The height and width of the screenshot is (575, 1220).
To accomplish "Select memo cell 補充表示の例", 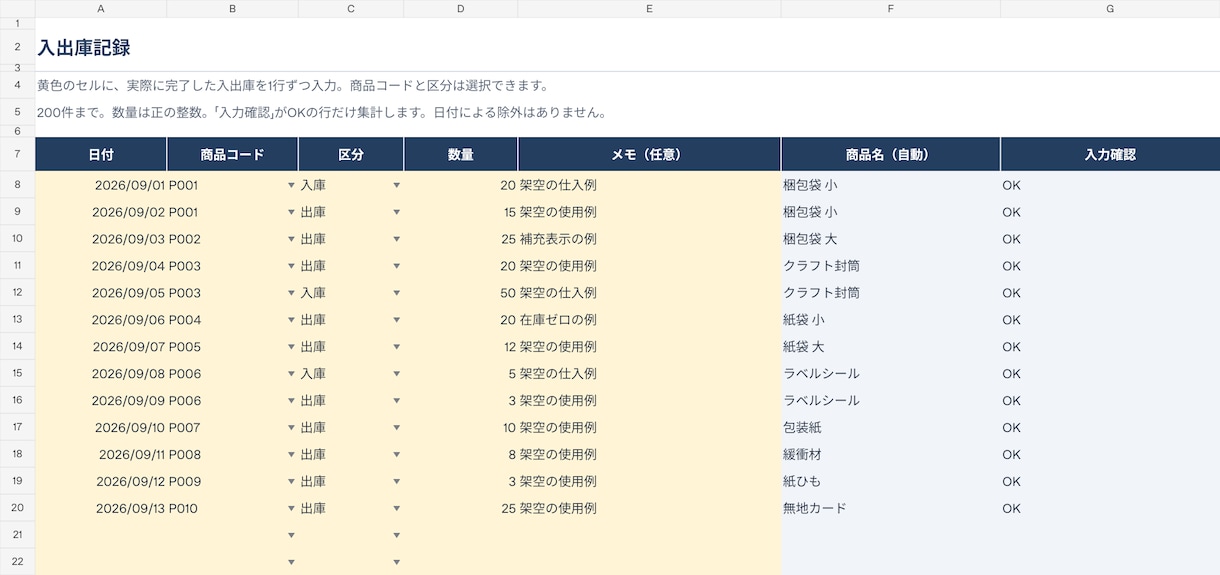I will 649,239.
